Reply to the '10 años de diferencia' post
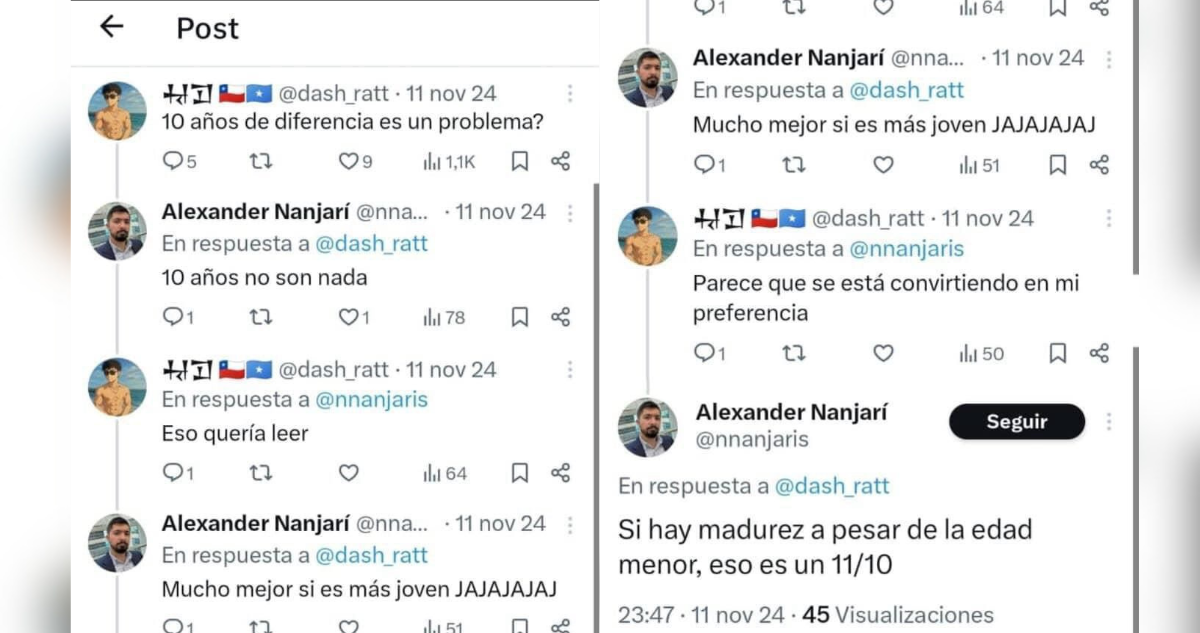1200x633 pixels. pyautogui.click(x=174, y=161)
